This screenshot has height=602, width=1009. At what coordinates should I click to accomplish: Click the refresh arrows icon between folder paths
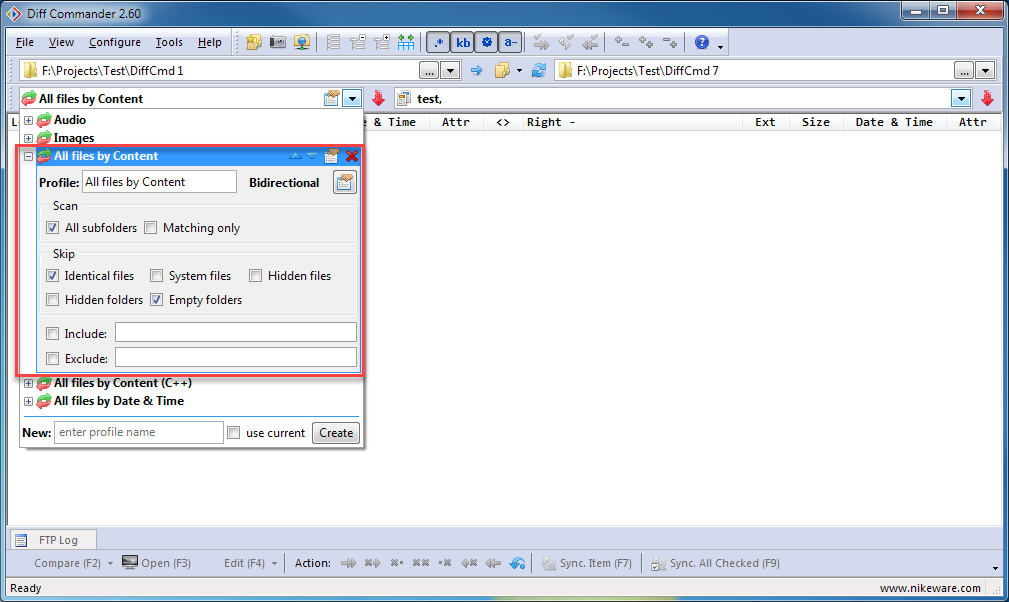point(540,70)
